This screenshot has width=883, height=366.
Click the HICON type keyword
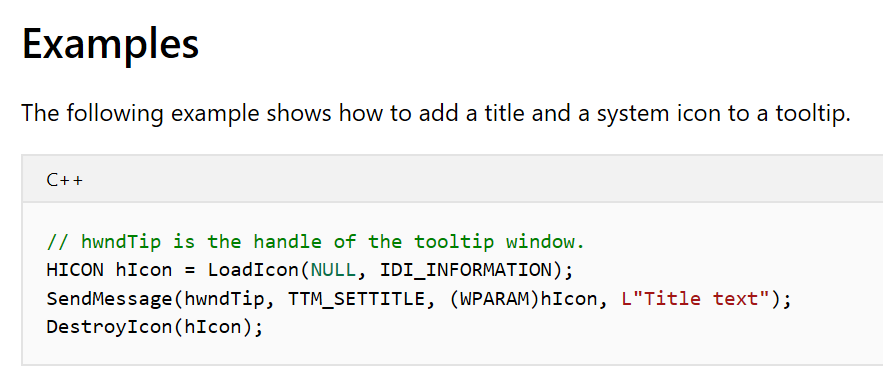click(75, 270)
